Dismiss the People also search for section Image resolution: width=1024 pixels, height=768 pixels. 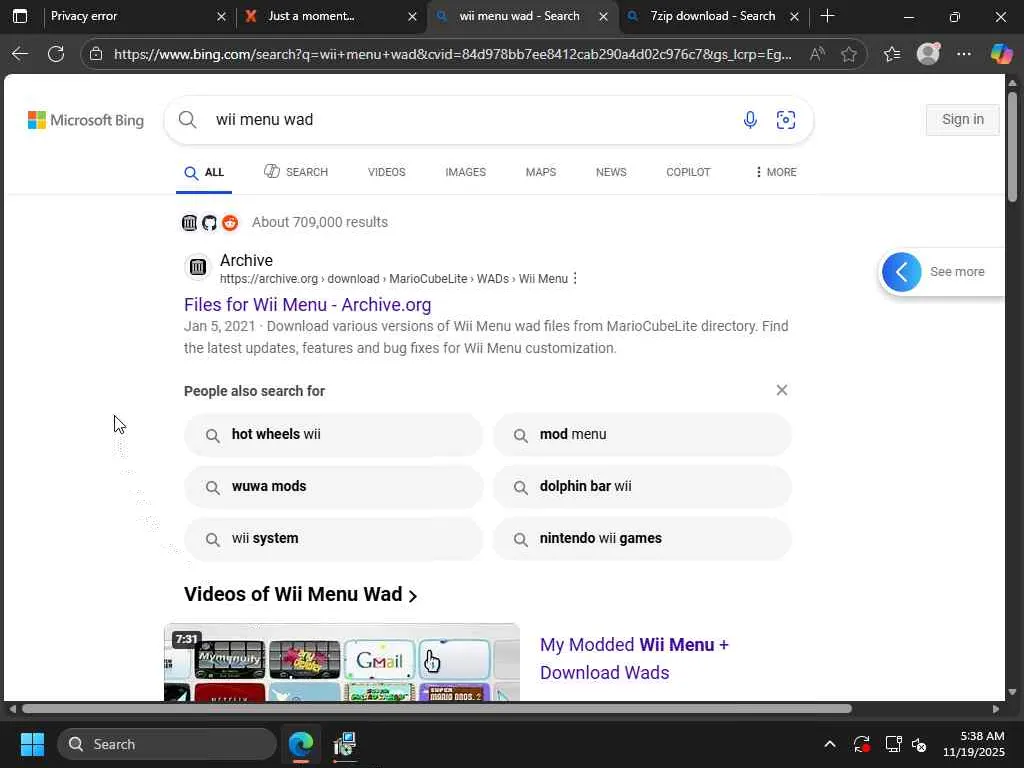[782, 390]
